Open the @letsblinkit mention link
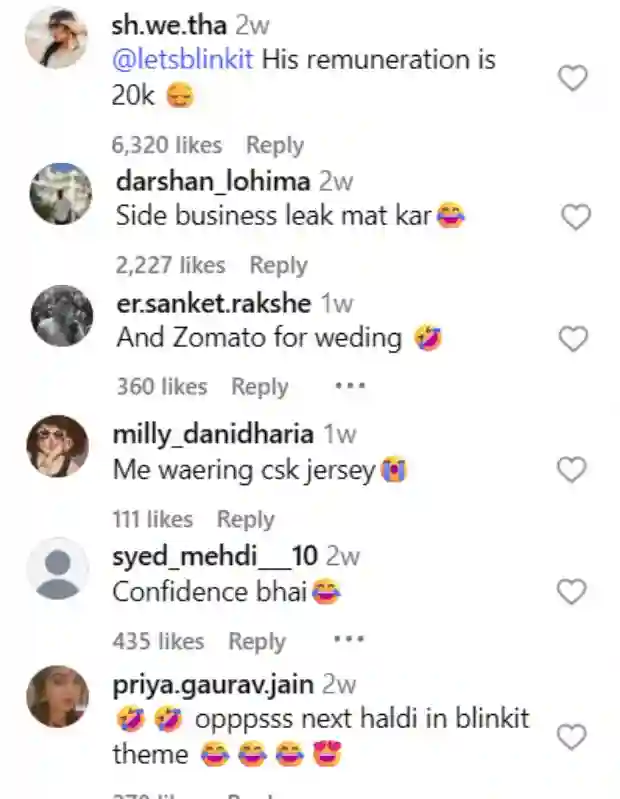This screenshot has width=620, height=799. point(185,59)
